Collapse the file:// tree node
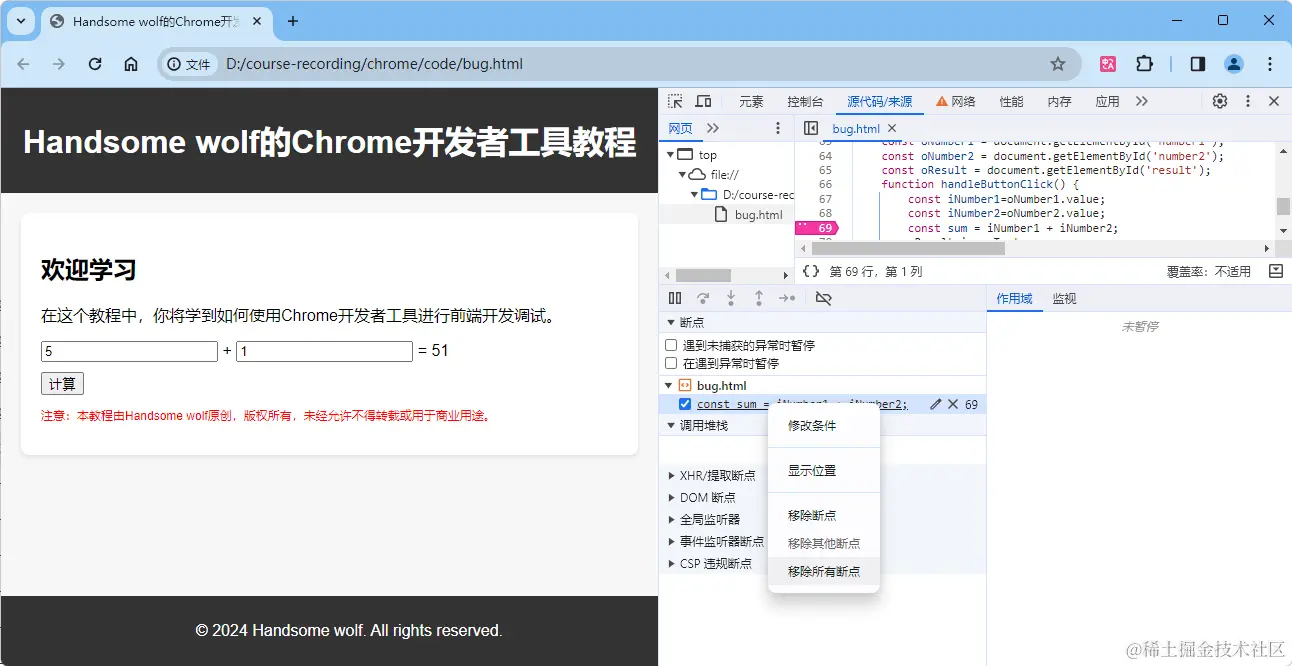Image resolution: width=1292 pixels, height=666 pixels. 682,174
